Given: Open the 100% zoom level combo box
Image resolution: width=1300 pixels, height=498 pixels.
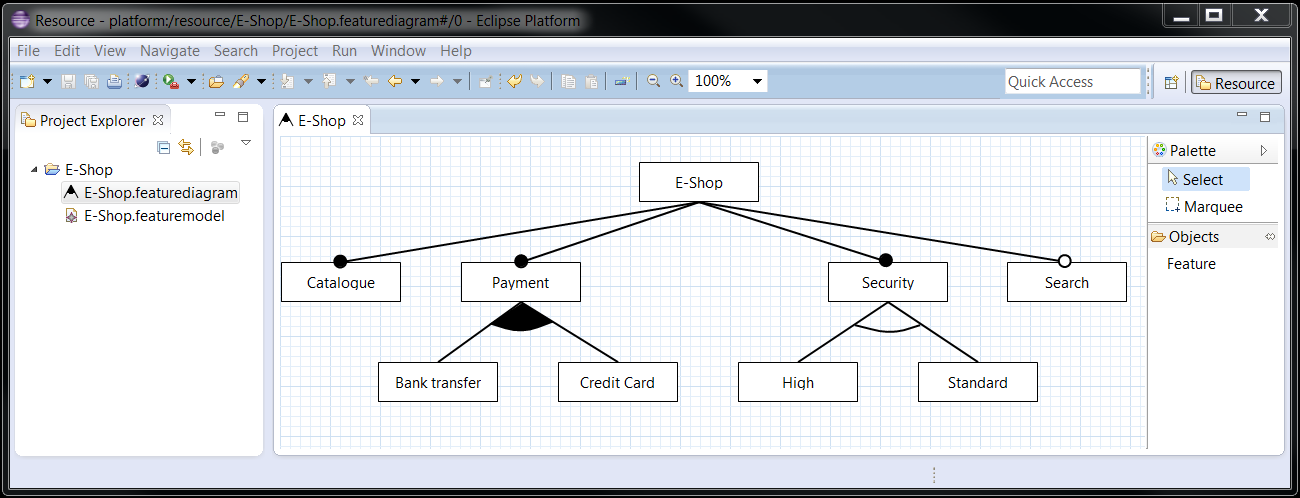Looking at the screenshot, I should pyautogui.click(x=728, y=81).
